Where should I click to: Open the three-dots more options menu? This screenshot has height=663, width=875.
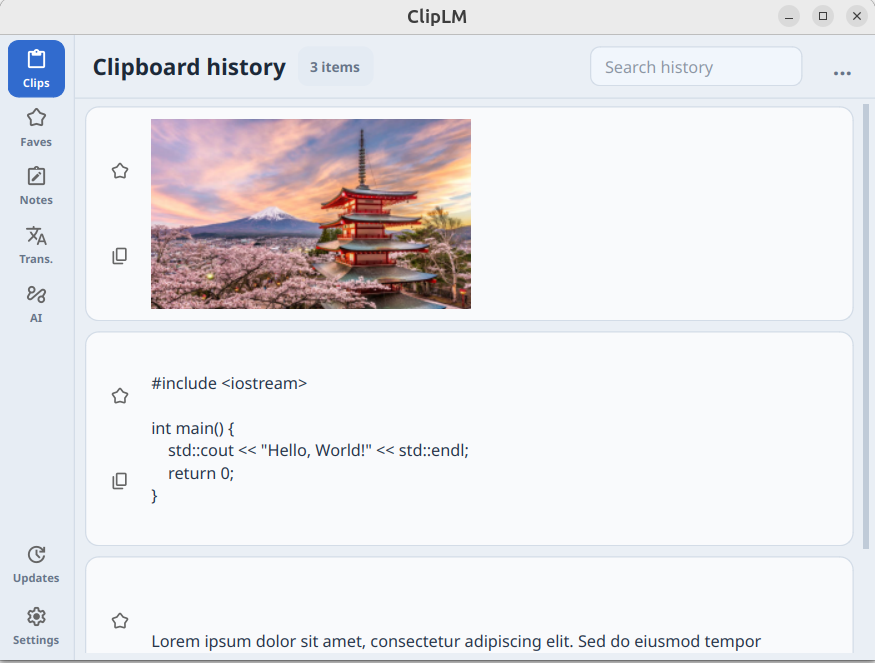(842, 73)
